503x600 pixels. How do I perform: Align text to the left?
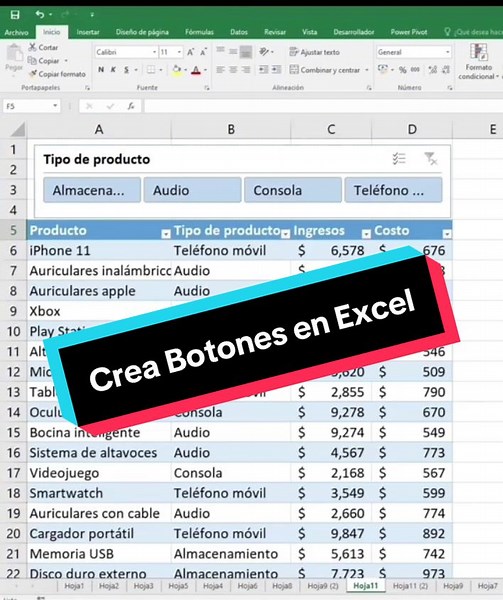coord(220,70)
